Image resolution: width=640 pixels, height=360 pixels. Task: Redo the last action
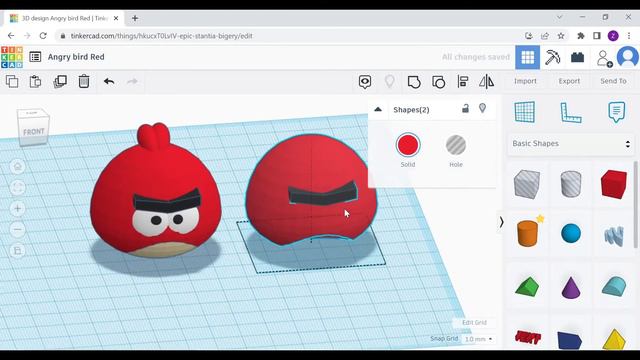click(x=132, y=82)
